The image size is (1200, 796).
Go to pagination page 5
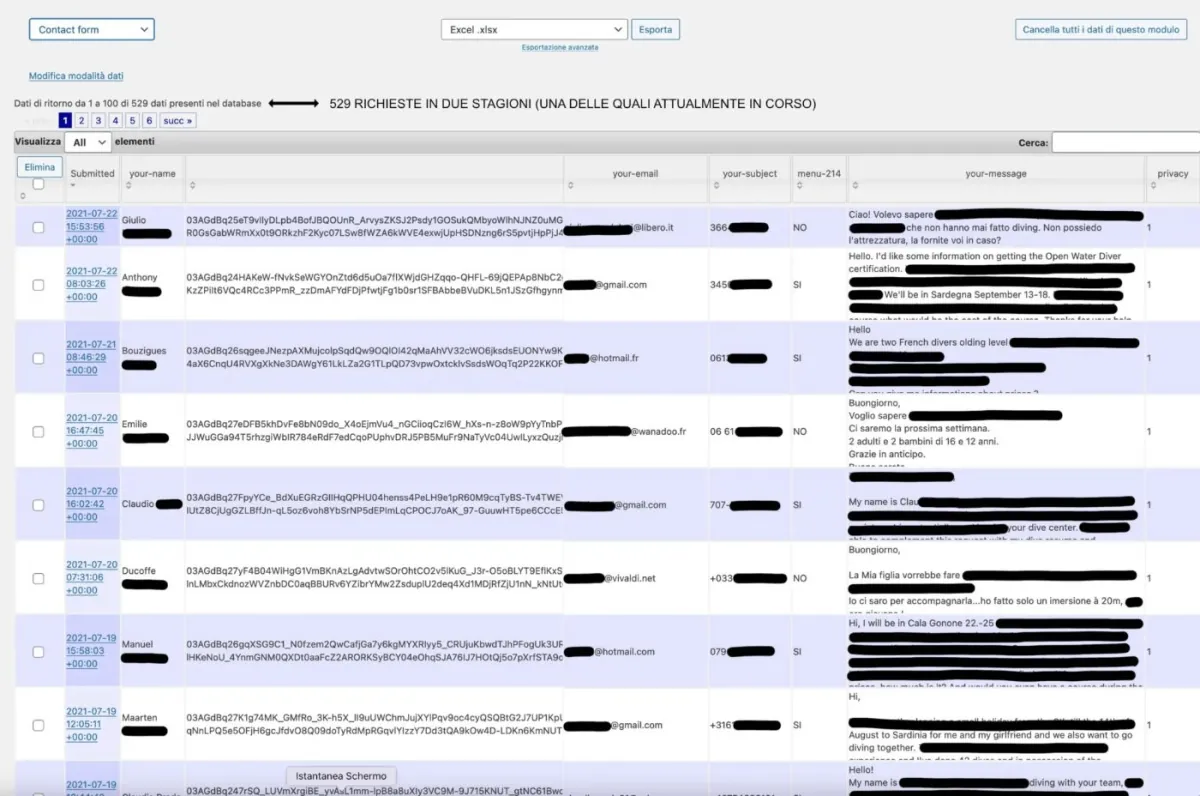pos(132,121)
